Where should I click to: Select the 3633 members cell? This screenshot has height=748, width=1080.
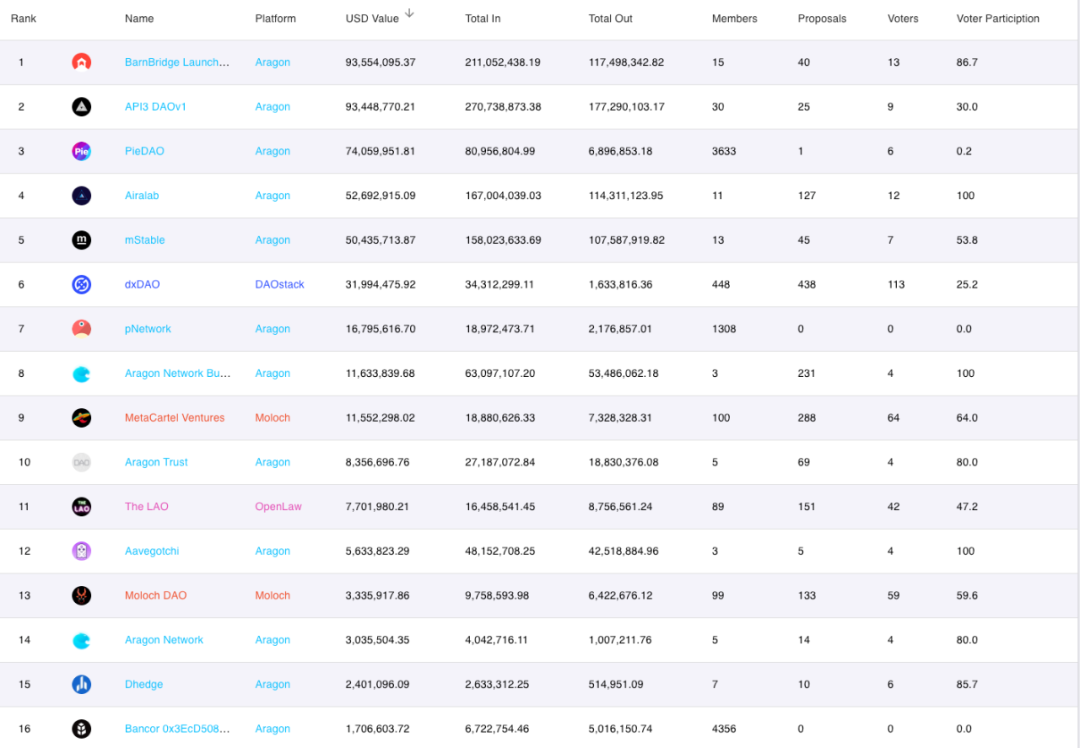pyautogui.click(x=724, y=151)
